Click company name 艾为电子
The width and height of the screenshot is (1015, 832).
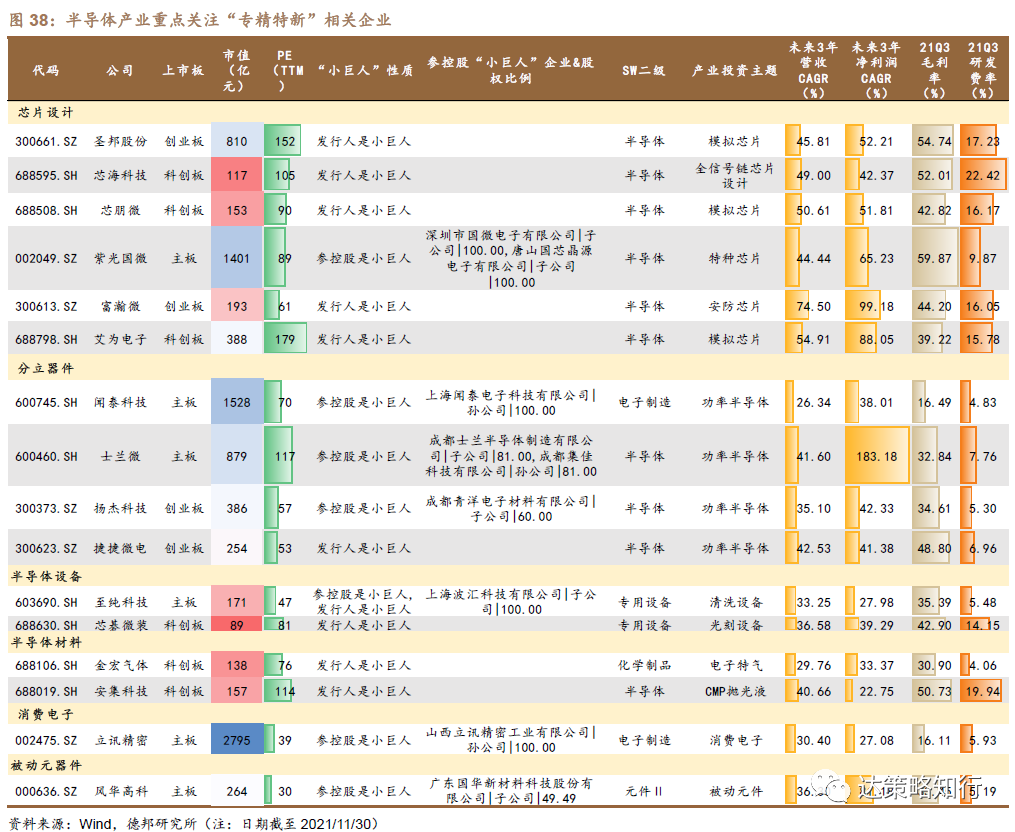(x=120, y=339)
